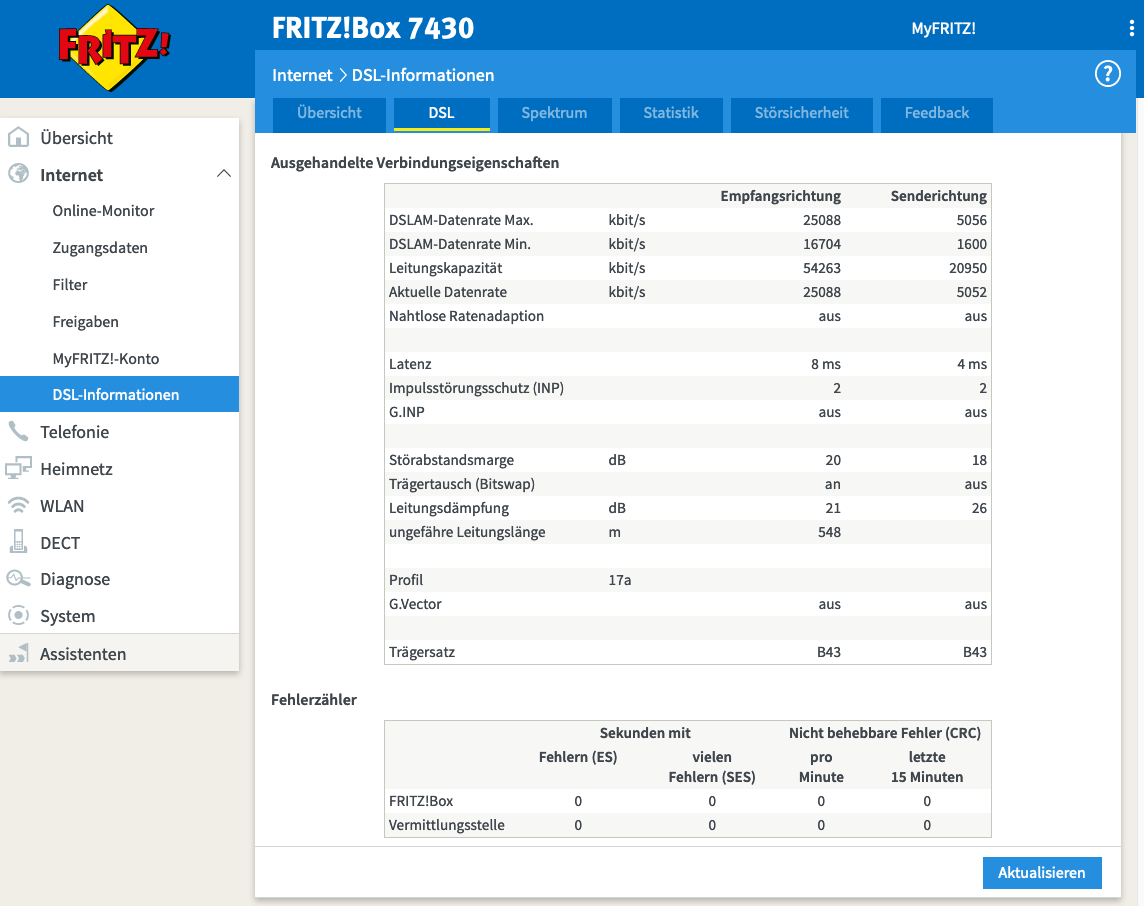The height and width of the screenshot is (906, 1144).
Task: Click the DSLAM-Datenrate Min. value 16704
Action: (822, 244)
